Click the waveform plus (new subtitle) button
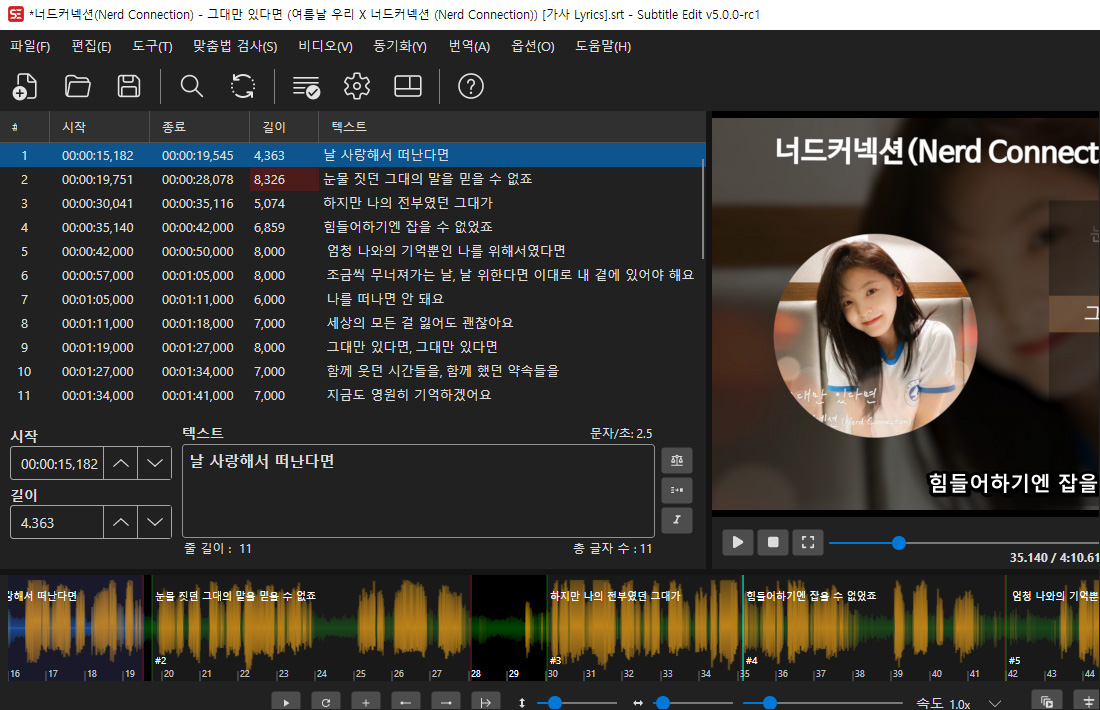Viewport: 1100px width, 710px height. click(x=365, y=702)
